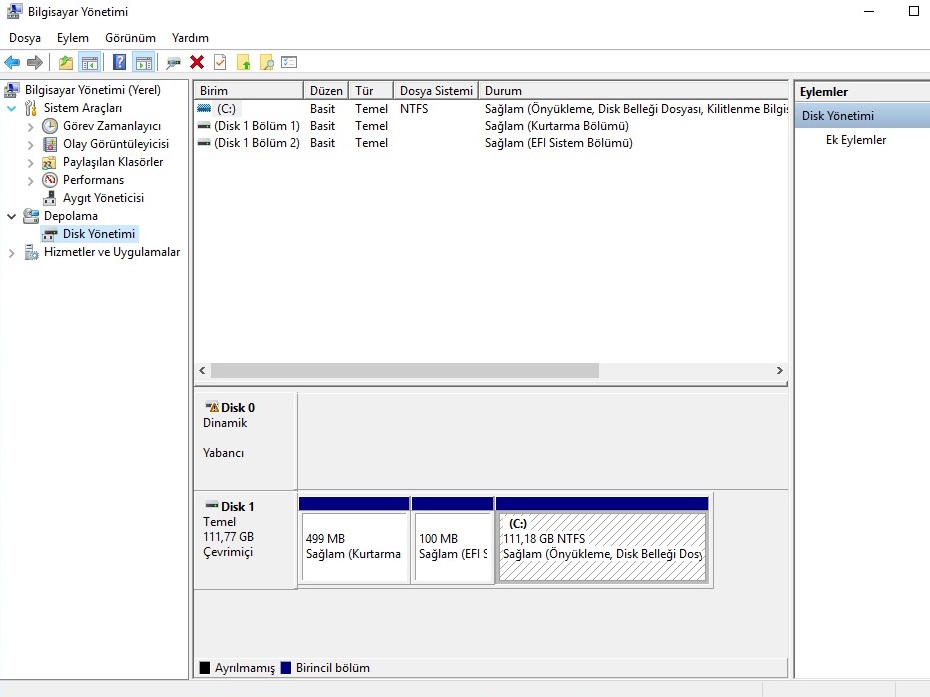This screenshot has height=697, width=930.
Task: Open Help via the question mark icon
Action: pyautogui.click(x=119, y=63)
